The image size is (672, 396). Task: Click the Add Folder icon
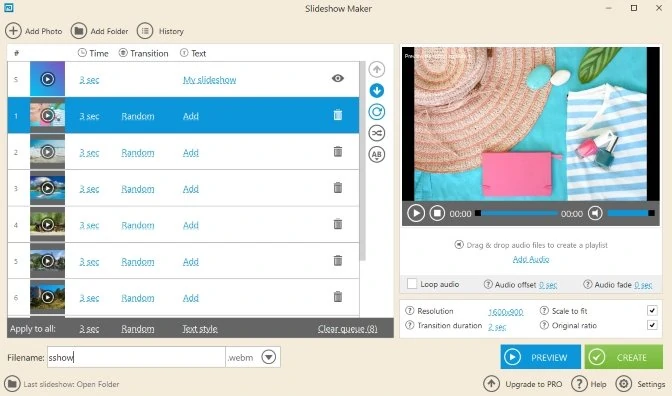[78, 31]
